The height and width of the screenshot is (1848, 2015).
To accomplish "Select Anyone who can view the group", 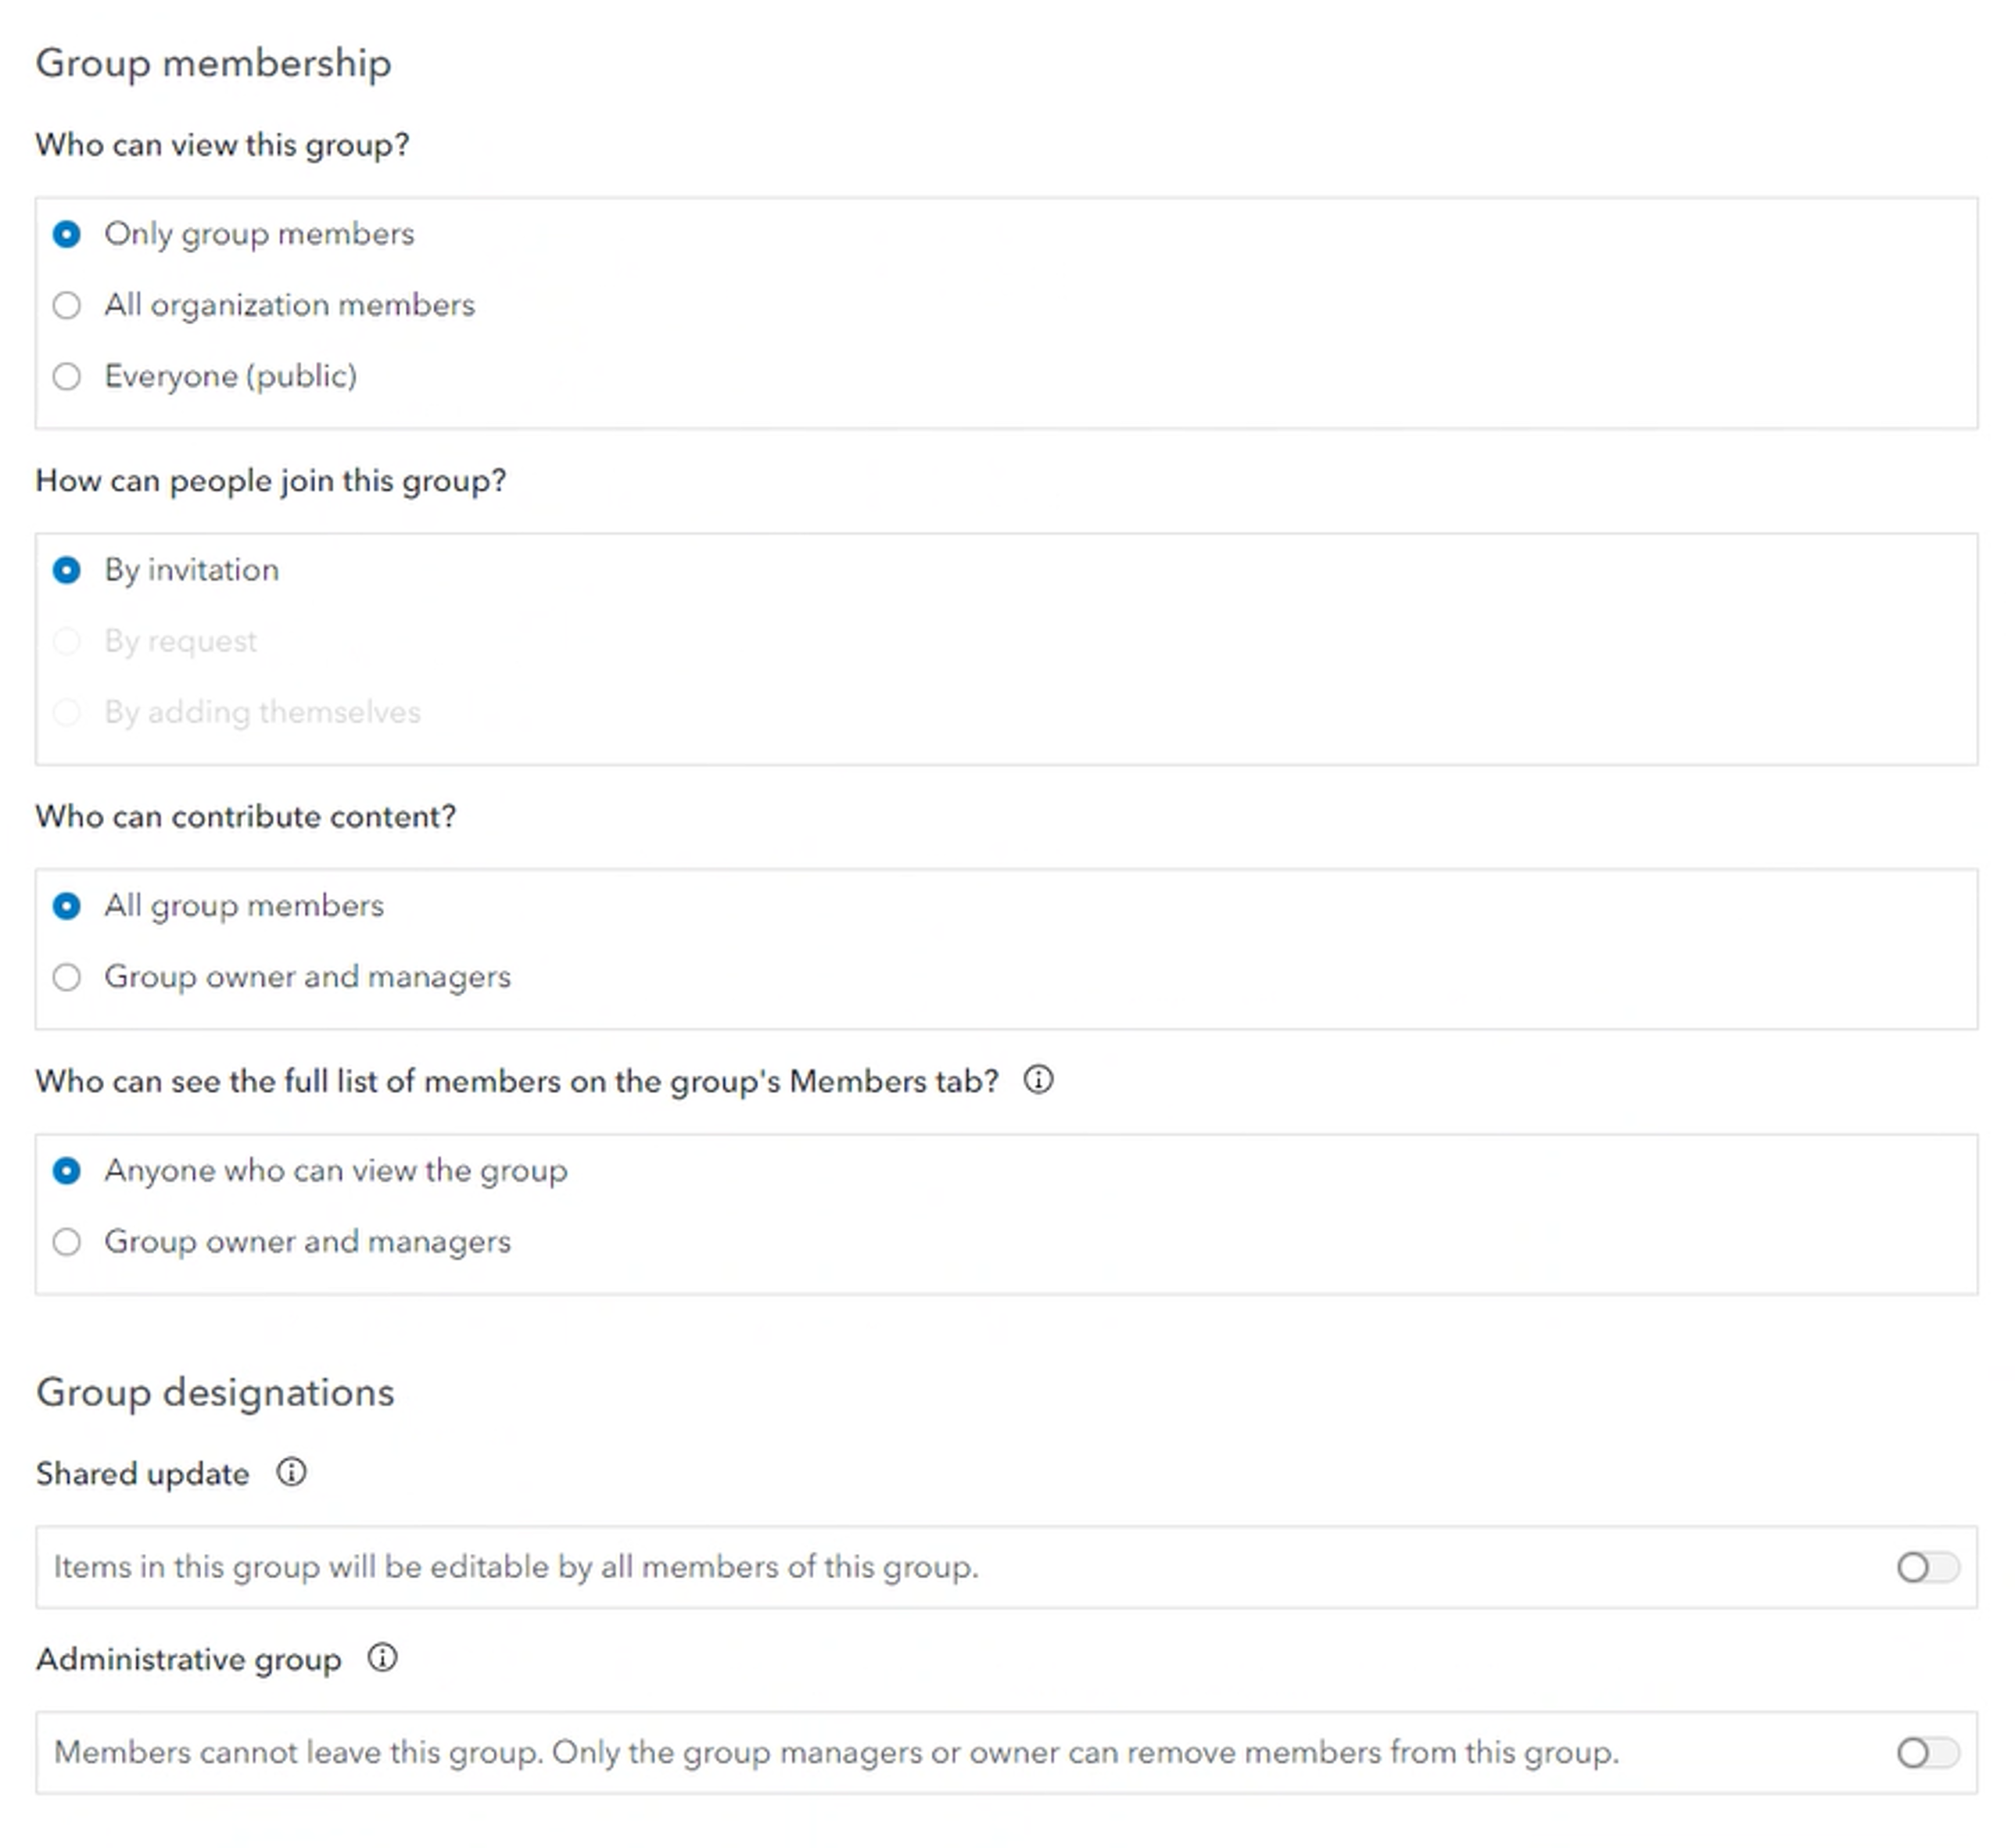I will [x=67, y=1171].
